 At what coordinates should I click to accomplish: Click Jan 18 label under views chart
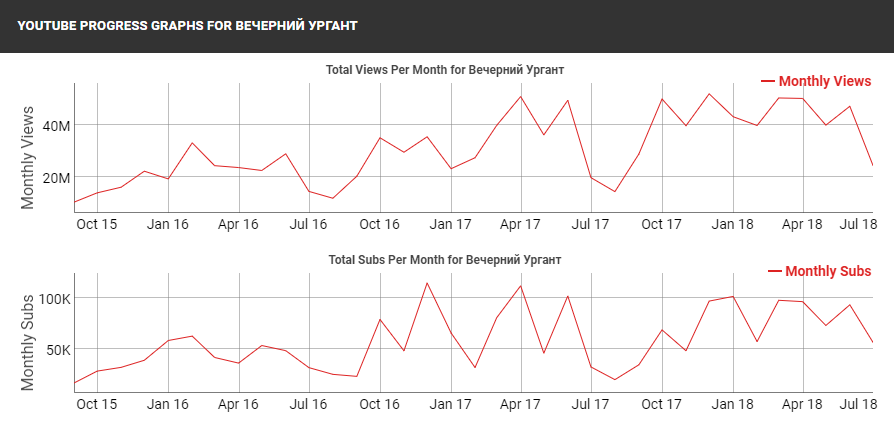pyautogui.click(x=733, y=224)
